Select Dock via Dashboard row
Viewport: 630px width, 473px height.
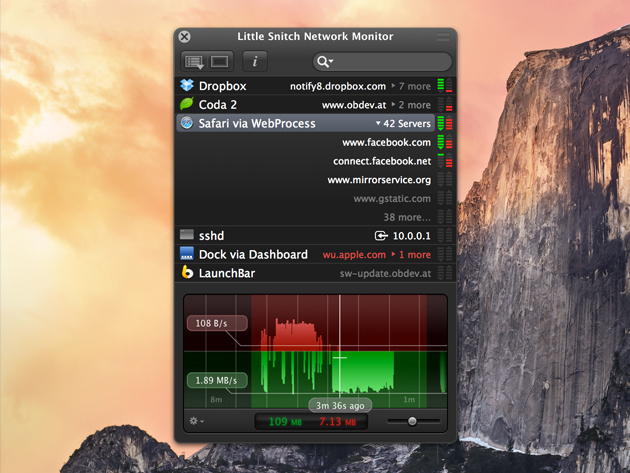click(x=315, y=254)
